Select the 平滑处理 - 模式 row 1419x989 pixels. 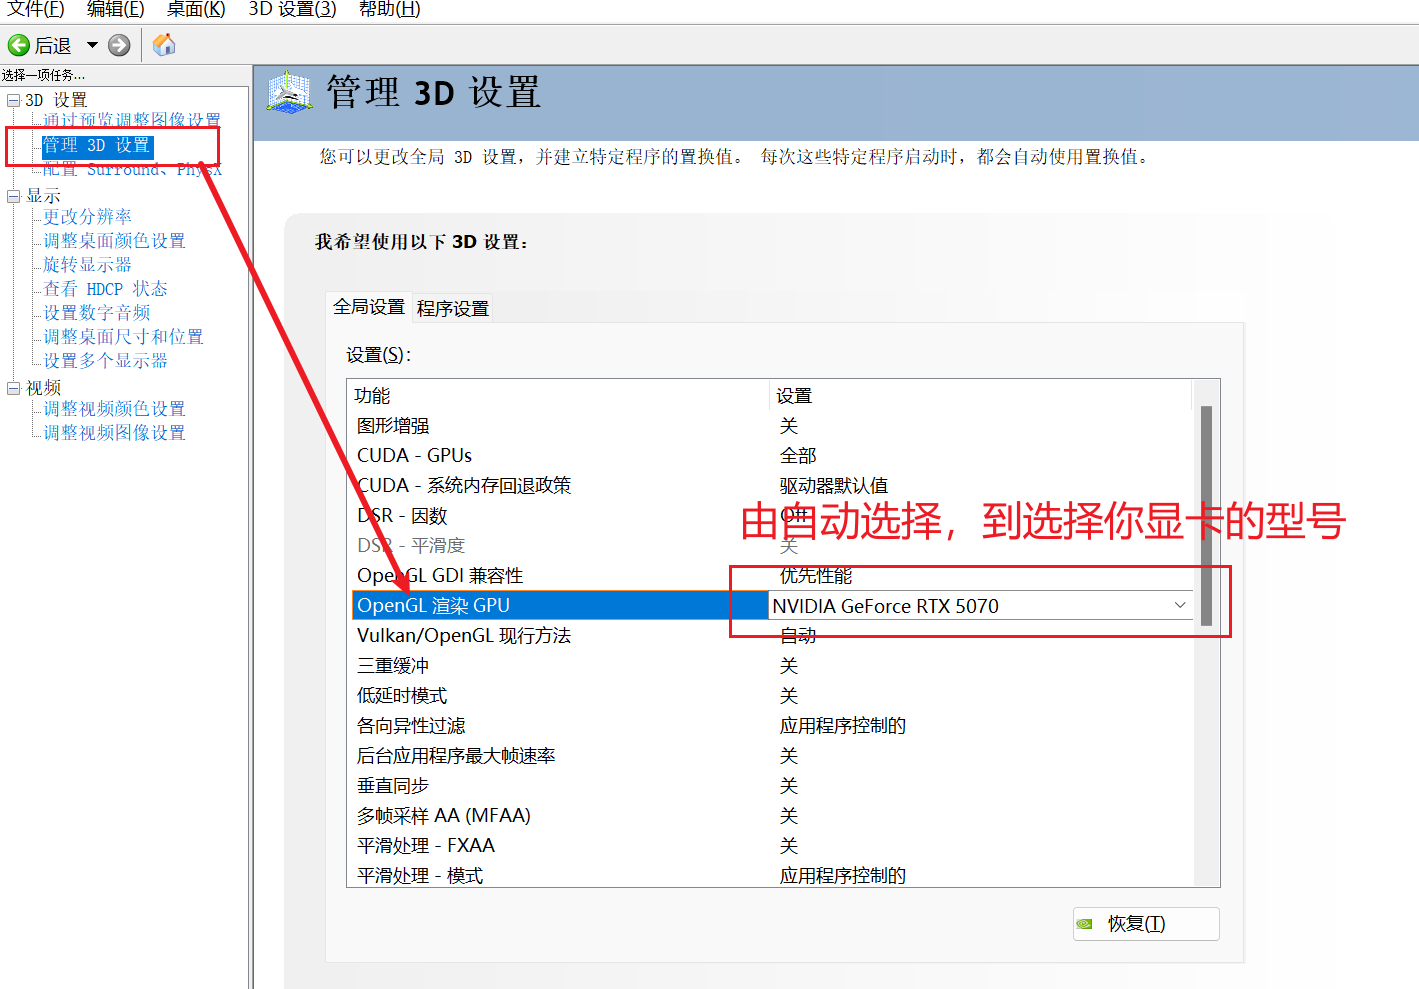(770, 874)
